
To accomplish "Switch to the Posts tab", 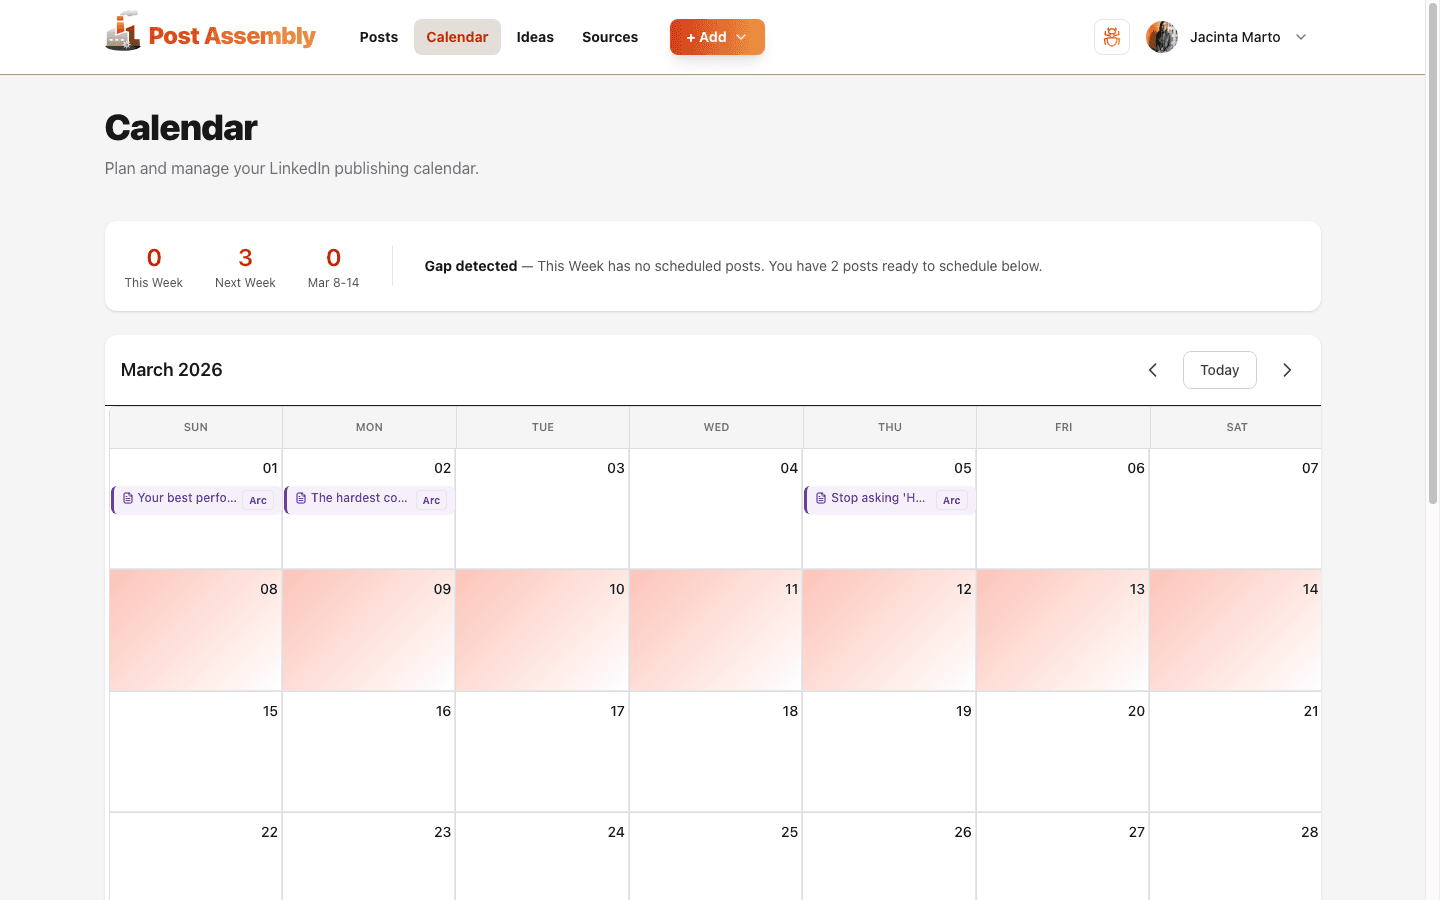I will click(x=378, y=37).
